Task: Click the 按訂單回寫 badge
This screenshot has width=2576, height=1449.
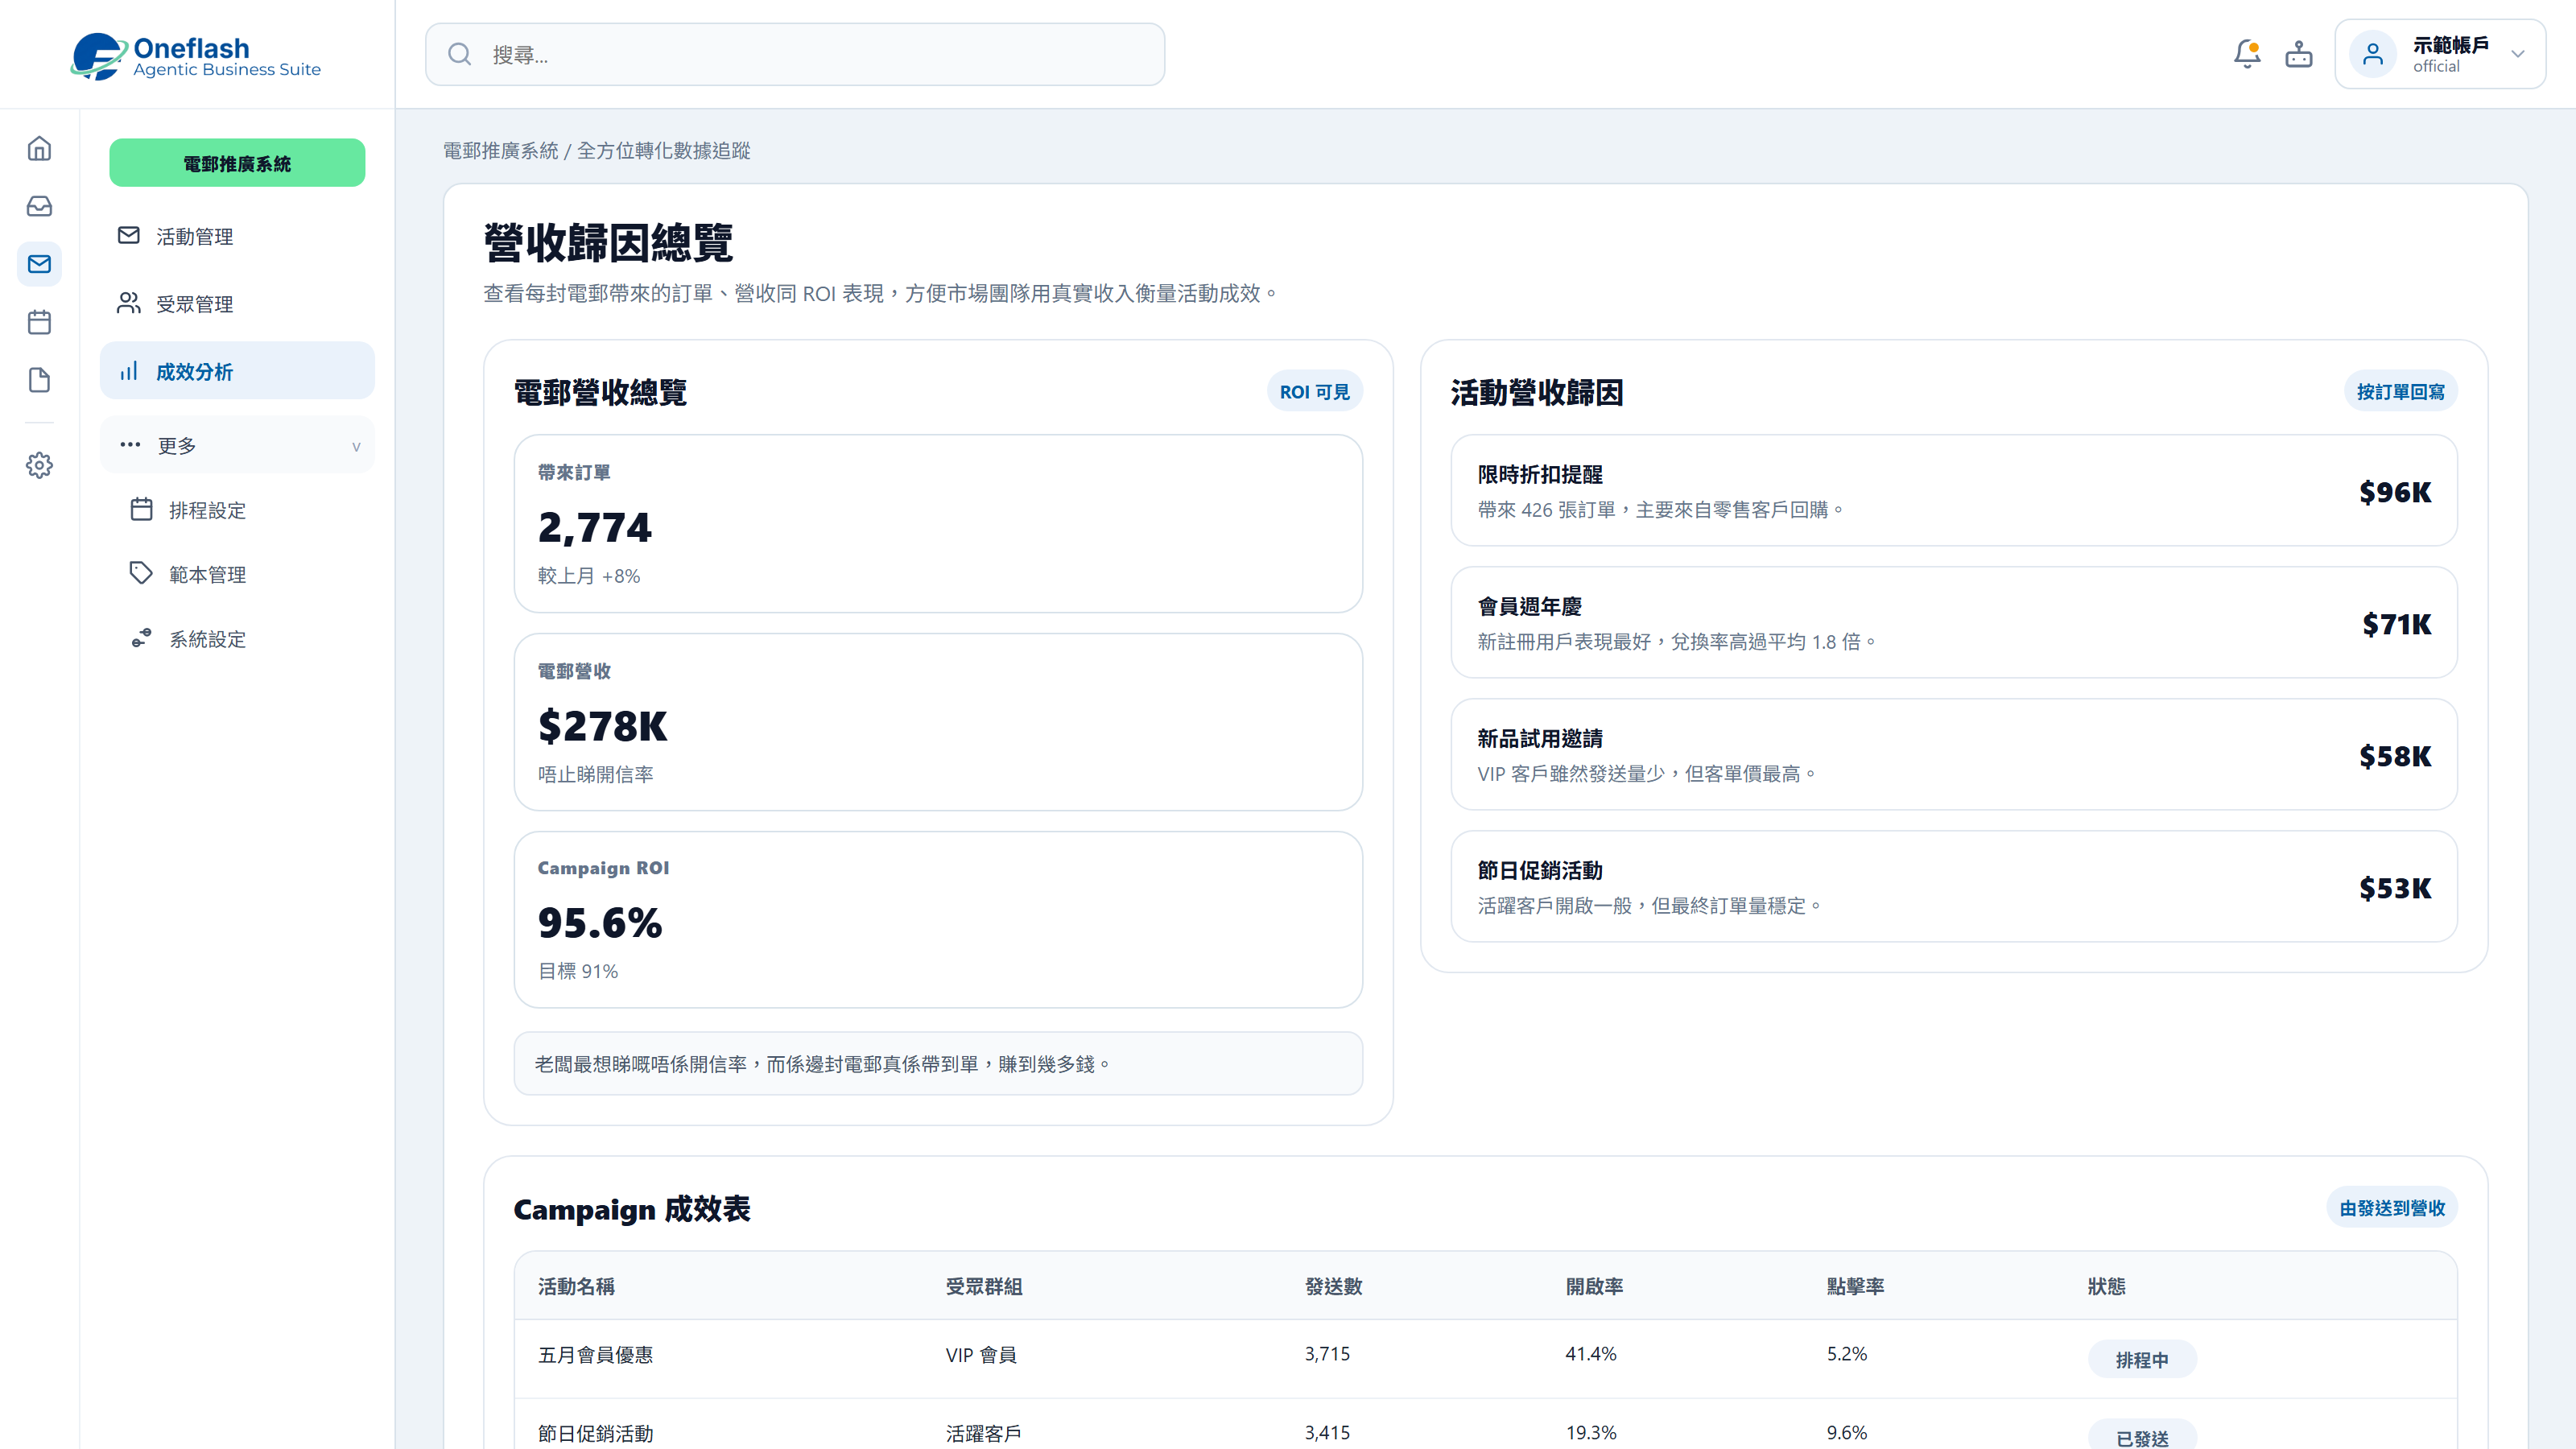Action: tap(2400, 392)
